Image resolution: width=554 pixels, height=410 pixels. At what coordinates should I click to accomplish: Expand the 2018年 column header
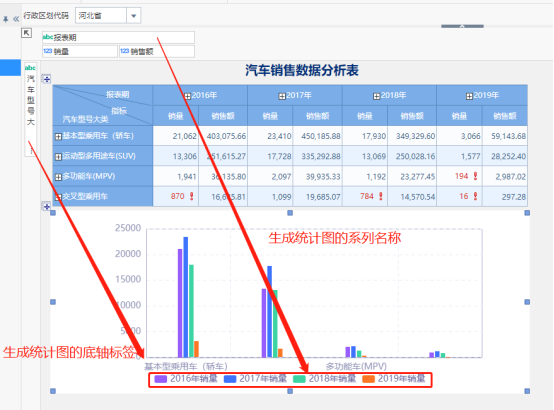[376, 96]
